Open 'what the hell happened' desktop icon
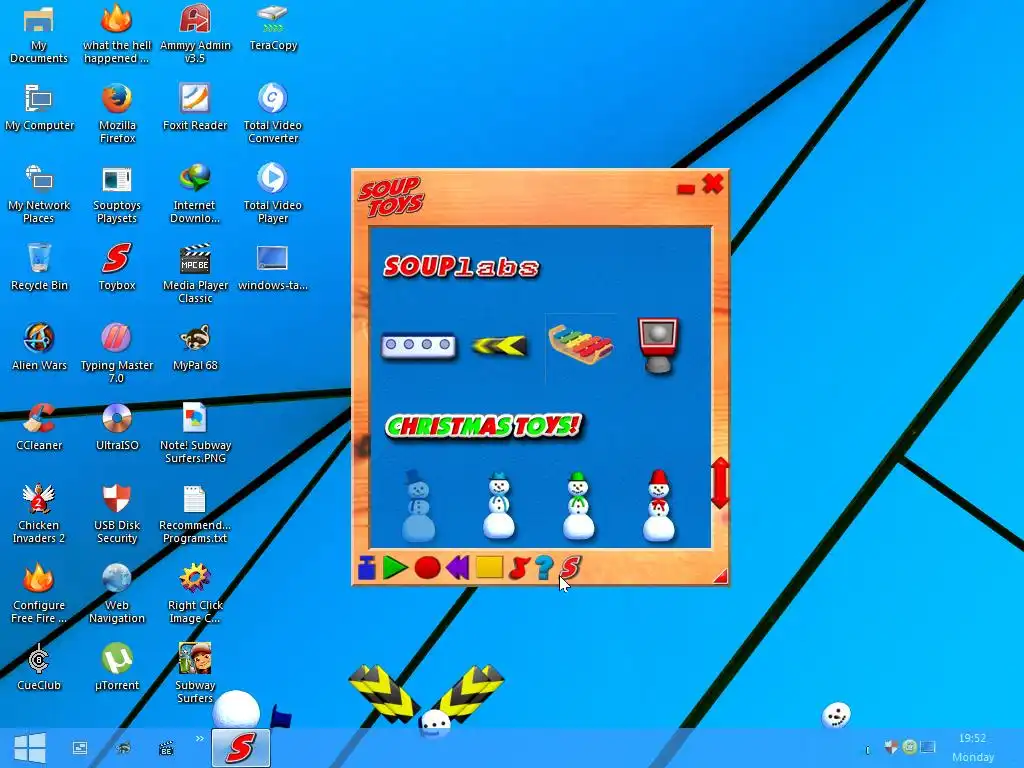Viewport: 1024px width, 768px height. pos(117,33)
